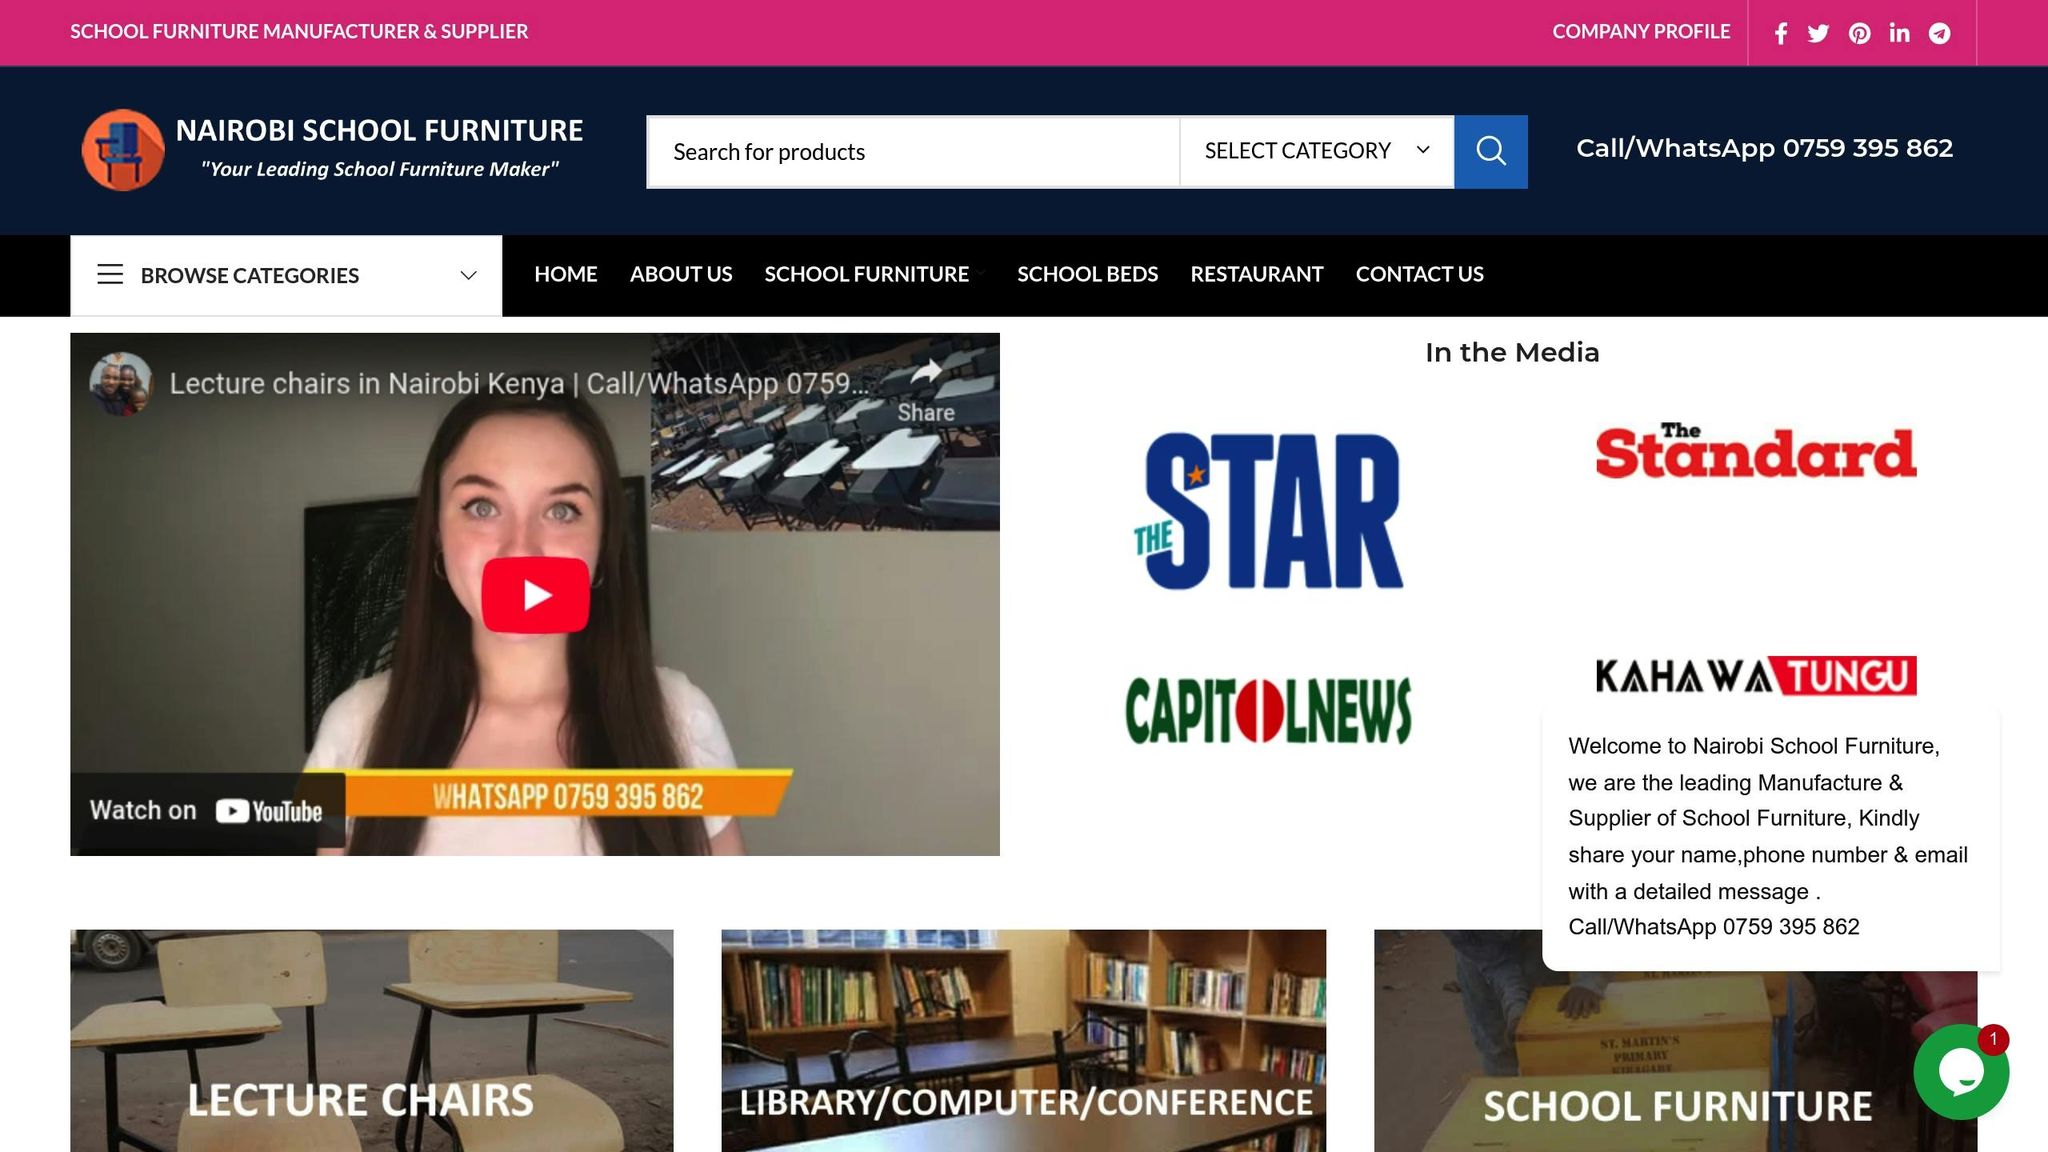The width and height of the screenshot is (2048, 1152).
Task: Go to Home menu item
Action: 565,274
